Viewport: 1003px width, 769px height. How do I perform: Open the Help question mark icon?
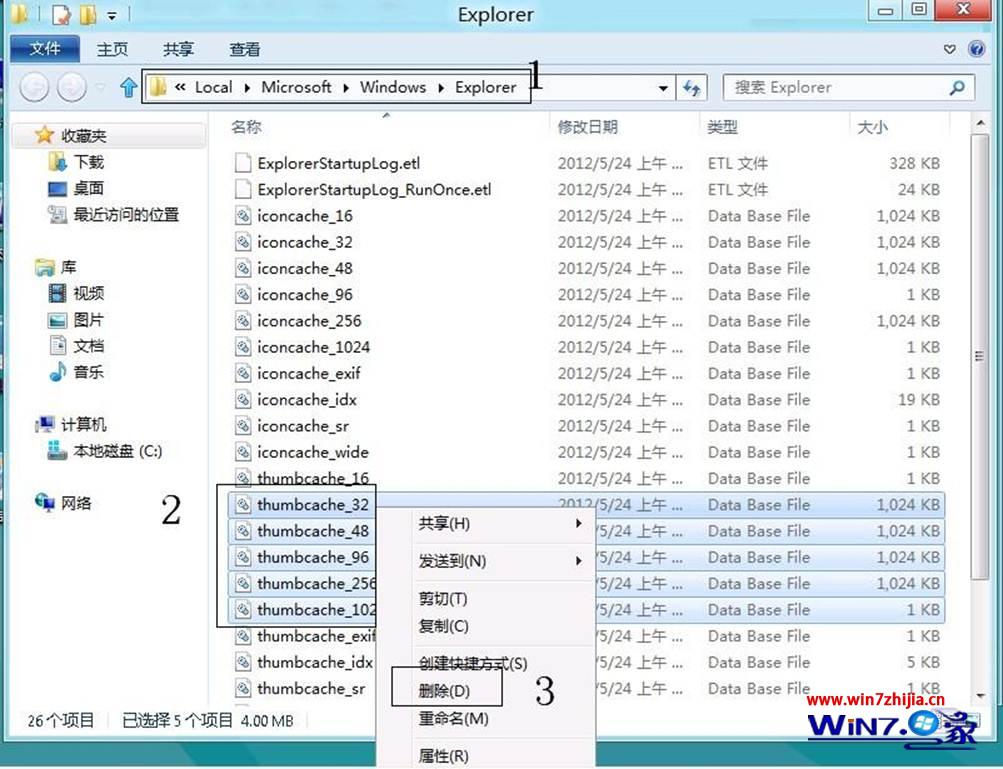pyautogui.click(x=976, y=49)
